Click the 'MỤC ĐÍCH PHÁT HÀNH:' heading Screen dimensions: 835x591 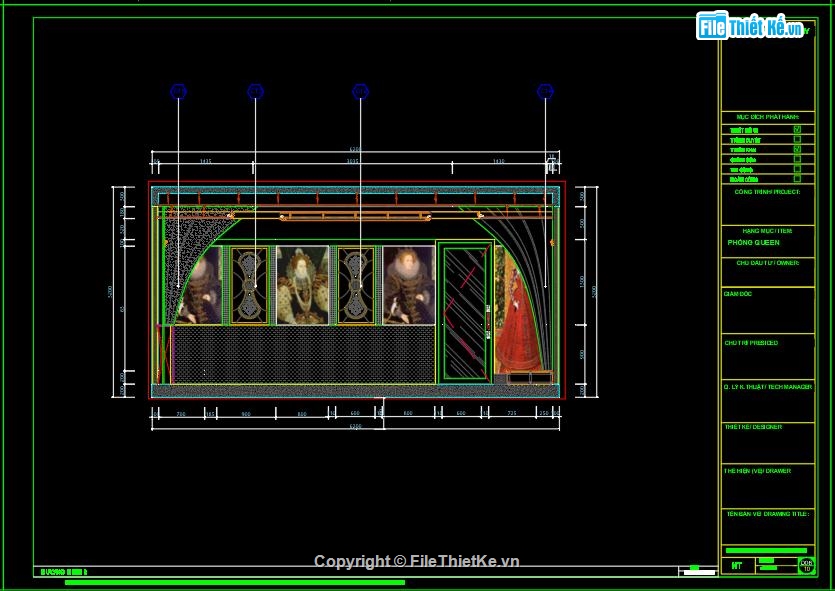click(767, 117)
